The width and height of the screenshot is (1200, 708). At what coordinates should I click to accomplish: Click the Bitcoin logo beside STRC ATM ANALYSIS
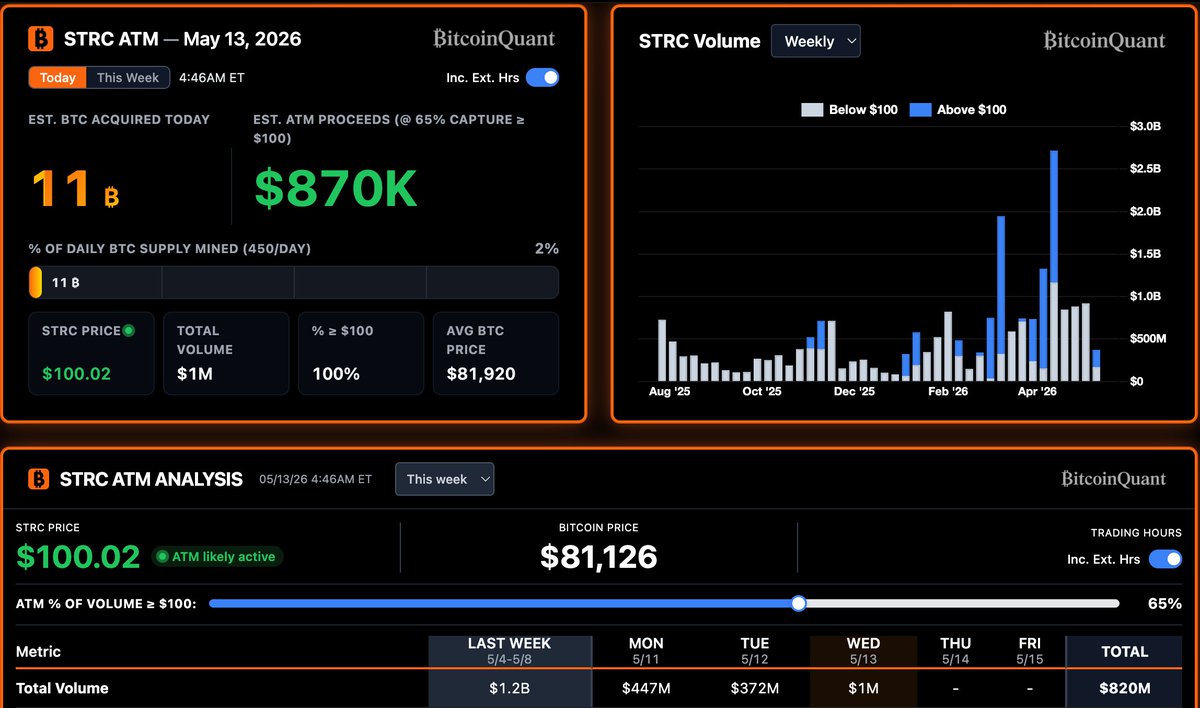tap(38, 479)
